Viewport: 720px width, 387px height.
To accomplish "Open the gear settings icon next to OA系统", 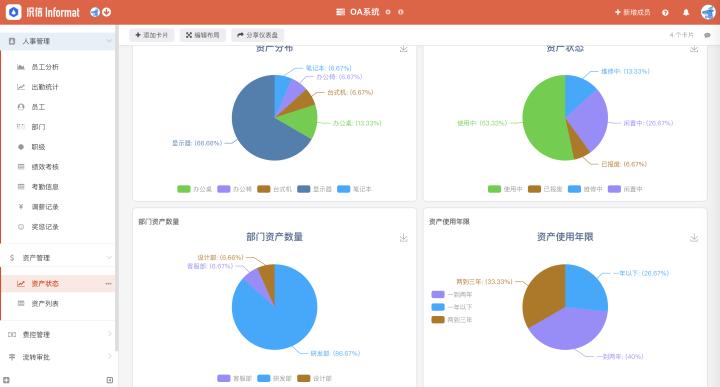I will pyautogui.click(x=388, y=12).
